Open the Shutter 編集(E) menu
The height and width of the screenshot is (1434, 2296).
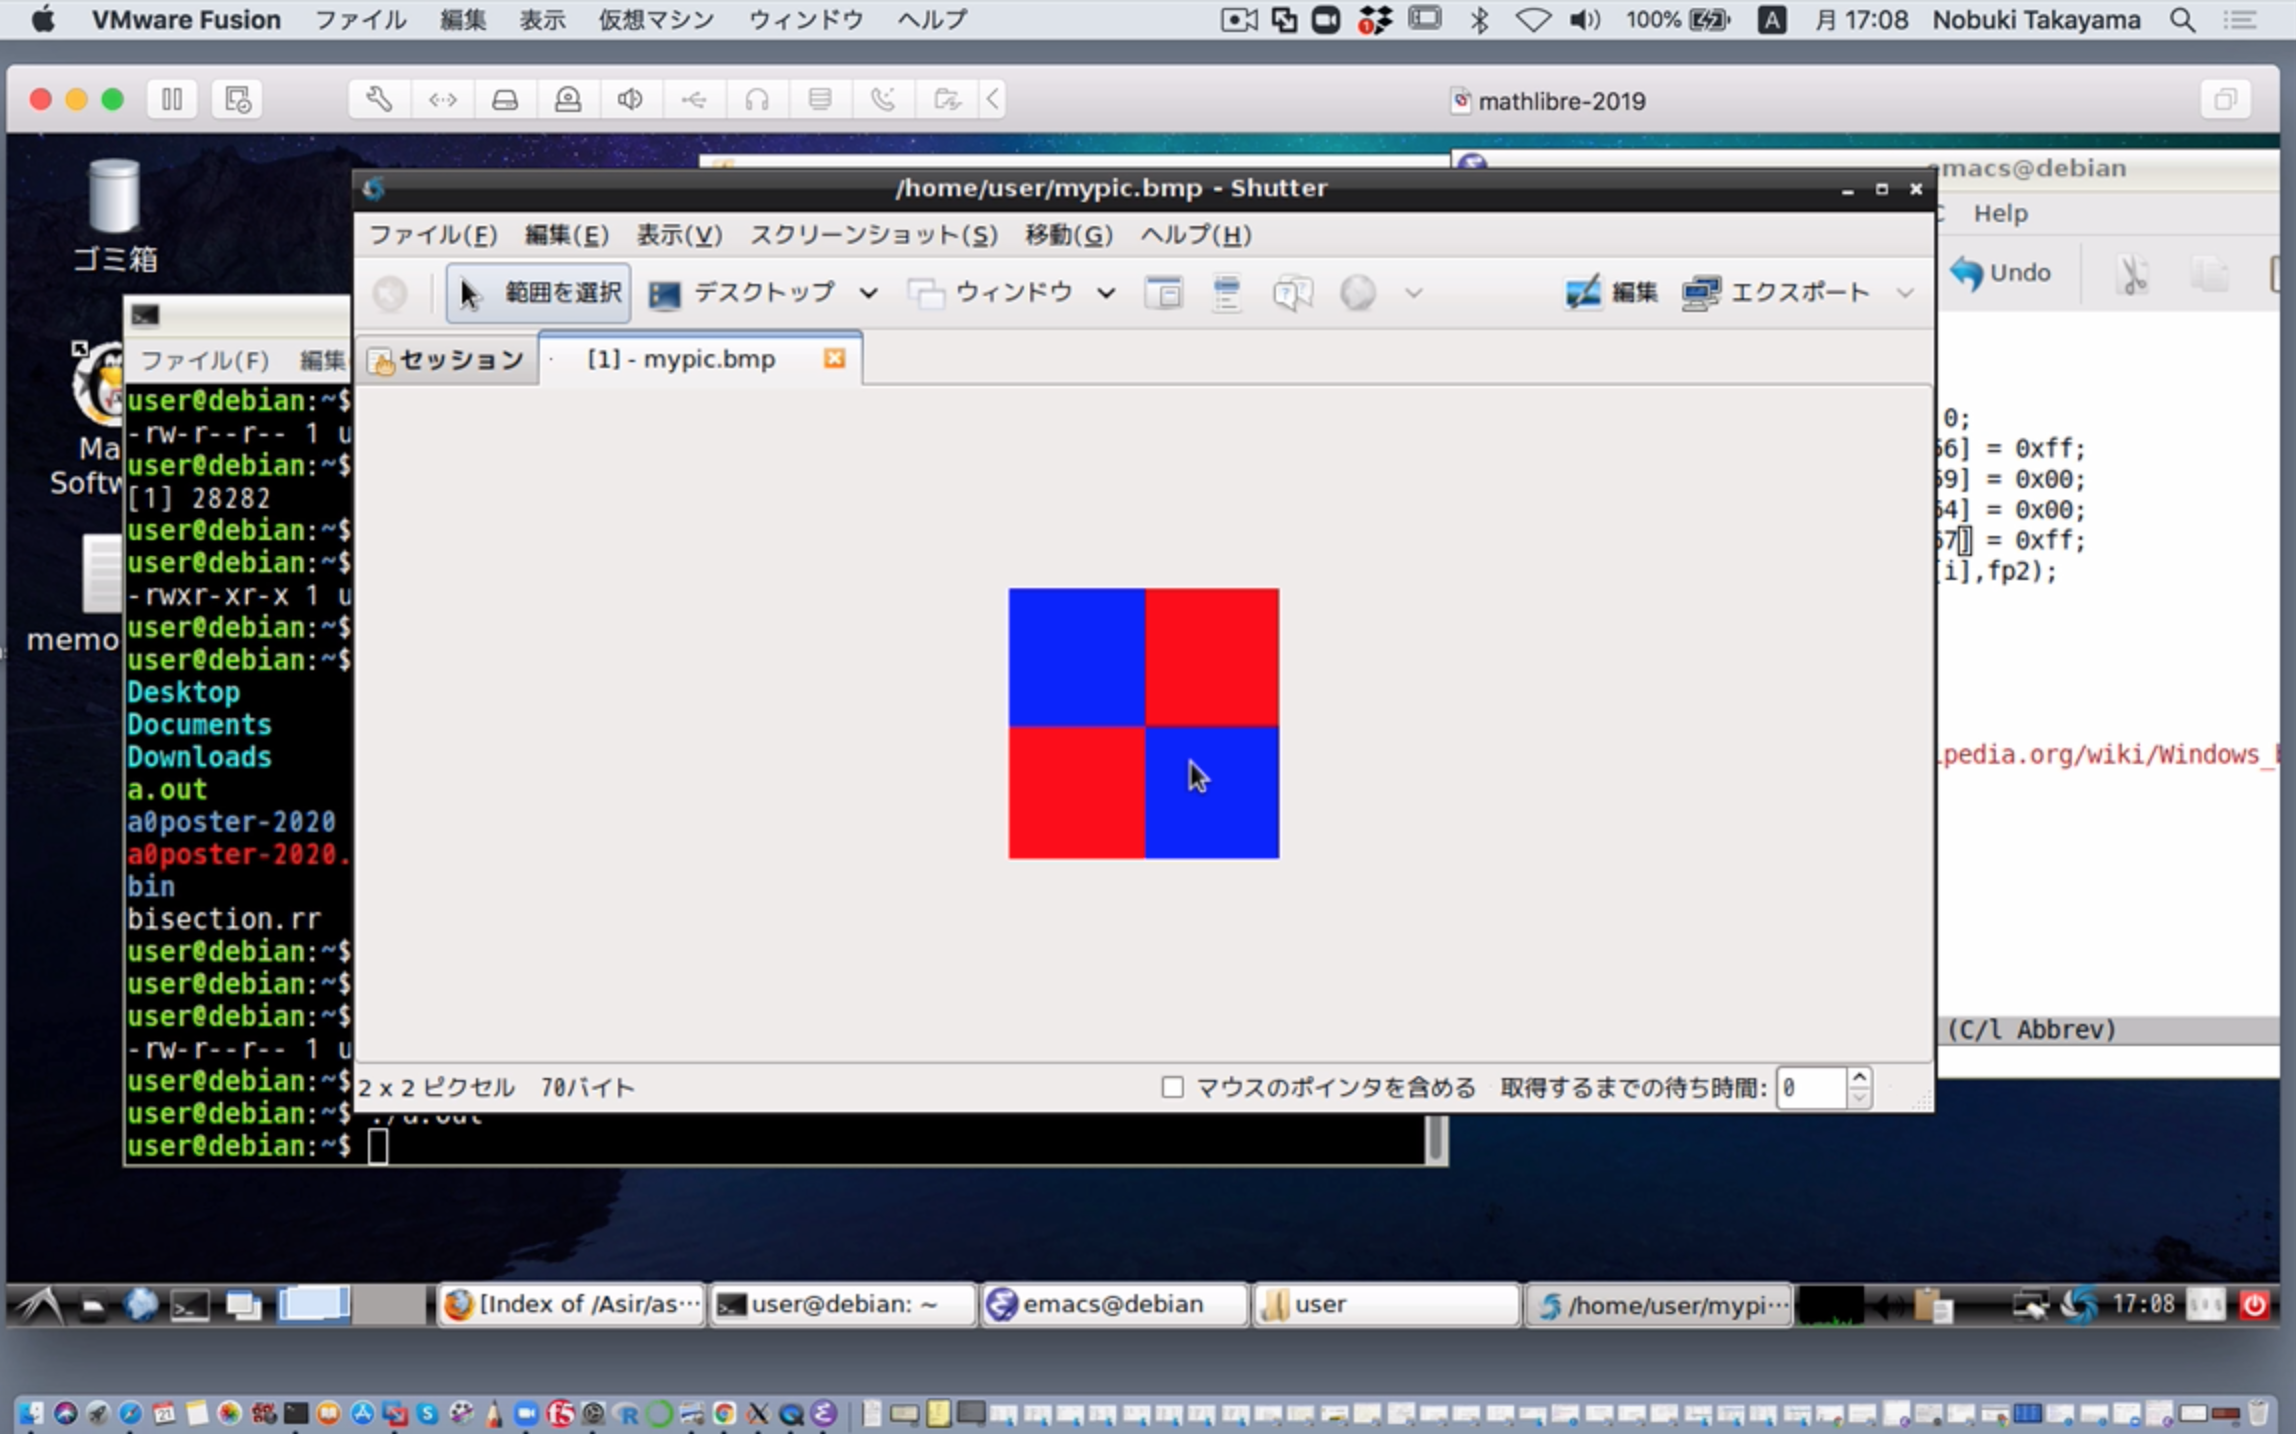[x=566, y=235]
